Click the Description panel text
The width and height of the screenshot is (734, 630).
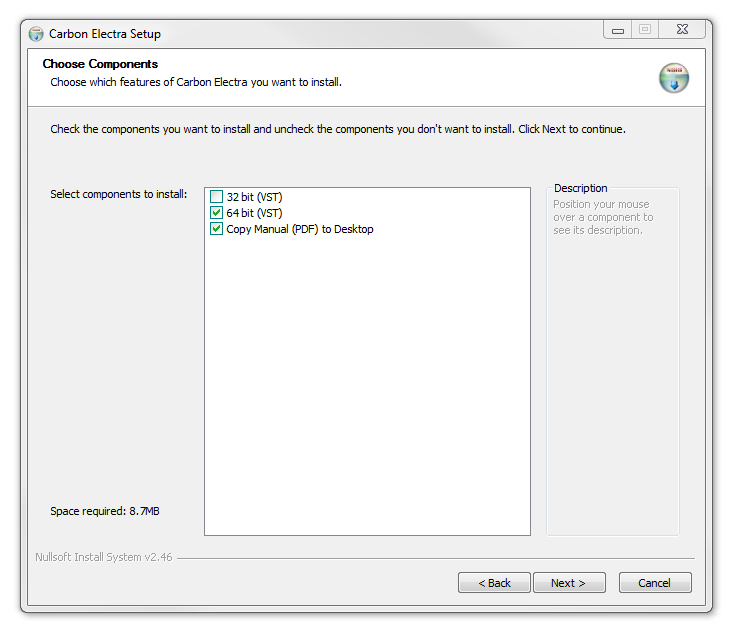point(603,217)
